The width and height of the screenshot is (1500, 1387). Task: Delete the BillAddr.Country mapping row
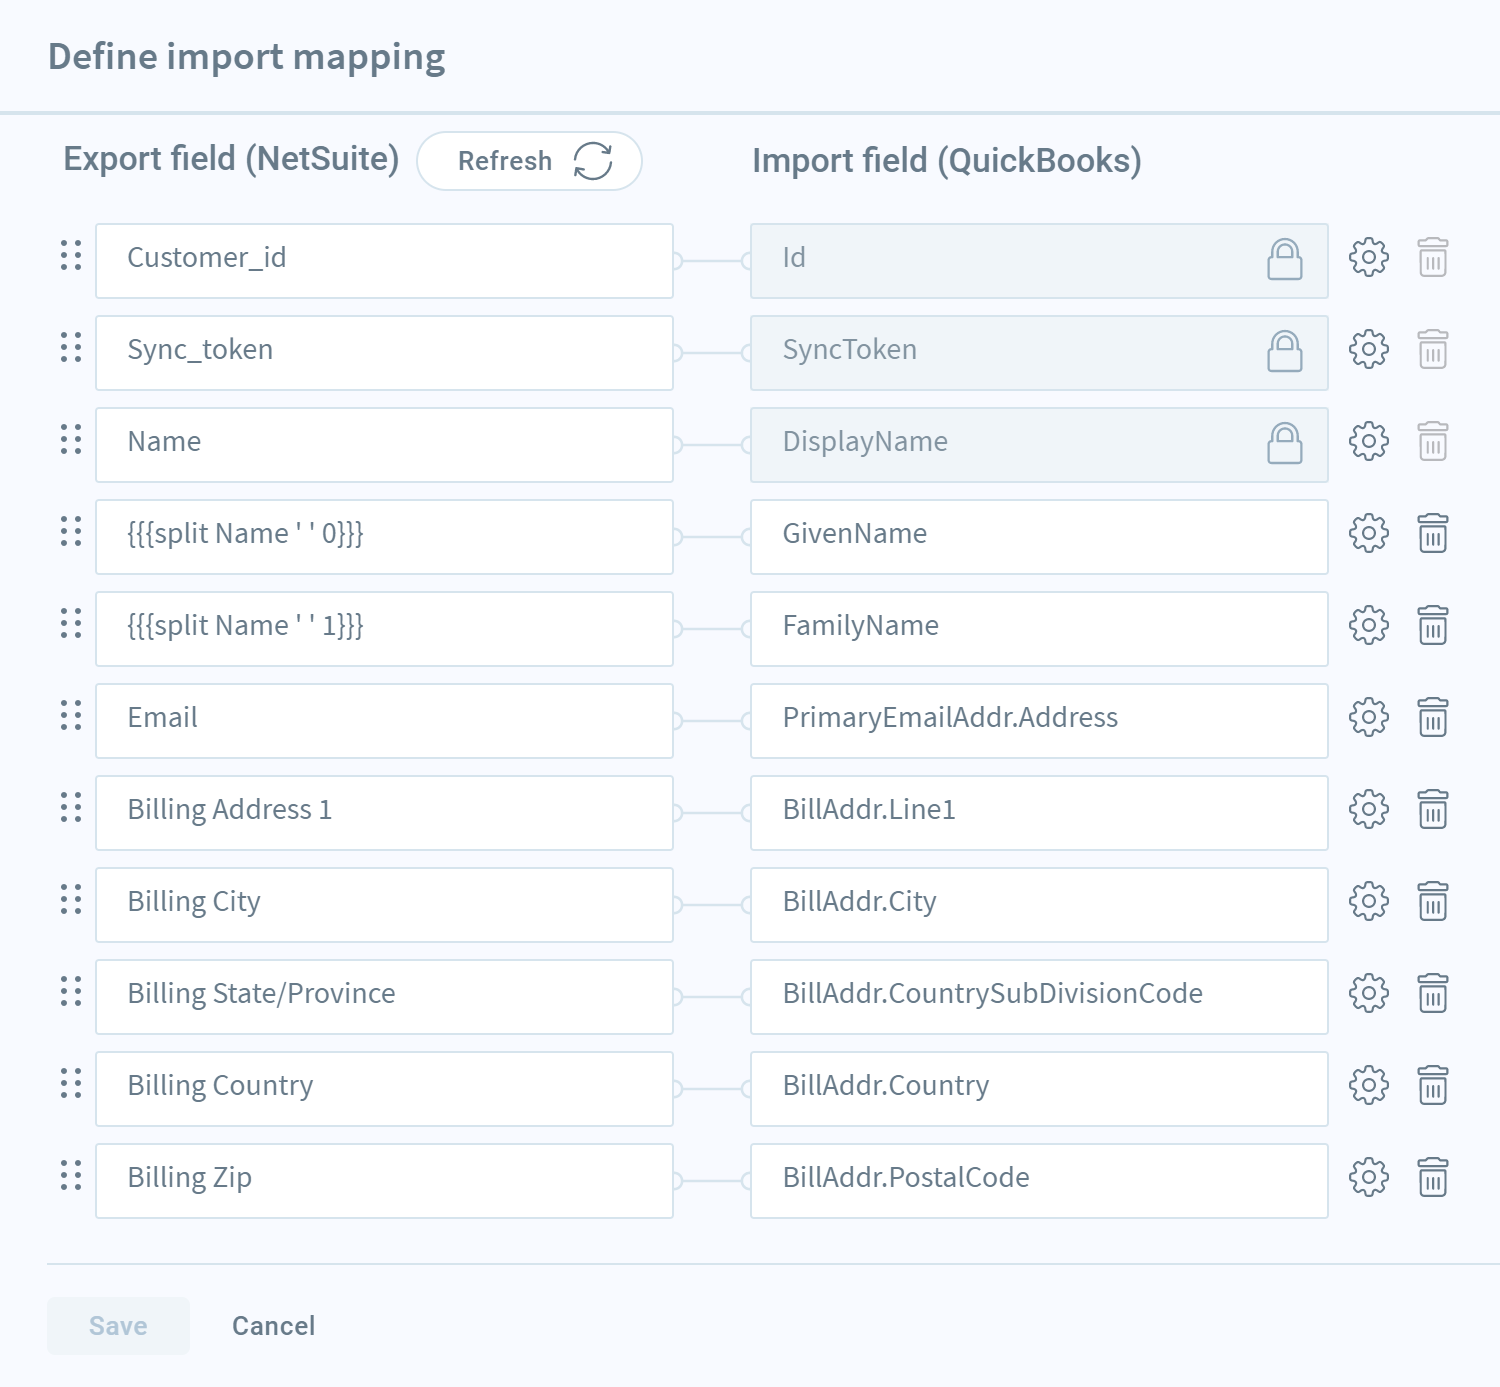pos(1433,1086)
